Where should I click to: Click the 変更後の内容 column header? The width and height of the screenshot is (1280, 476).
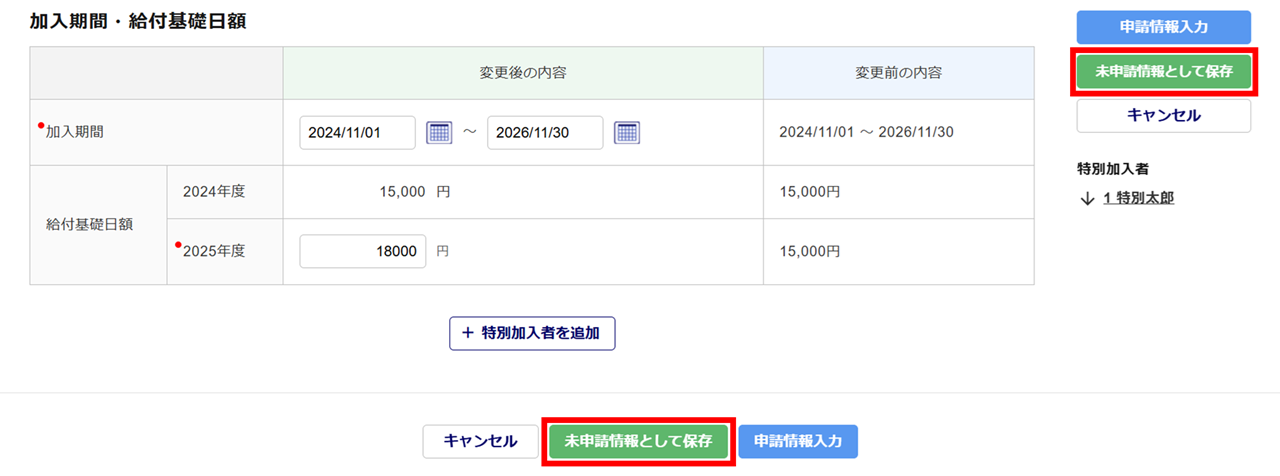tap(523, 73)
